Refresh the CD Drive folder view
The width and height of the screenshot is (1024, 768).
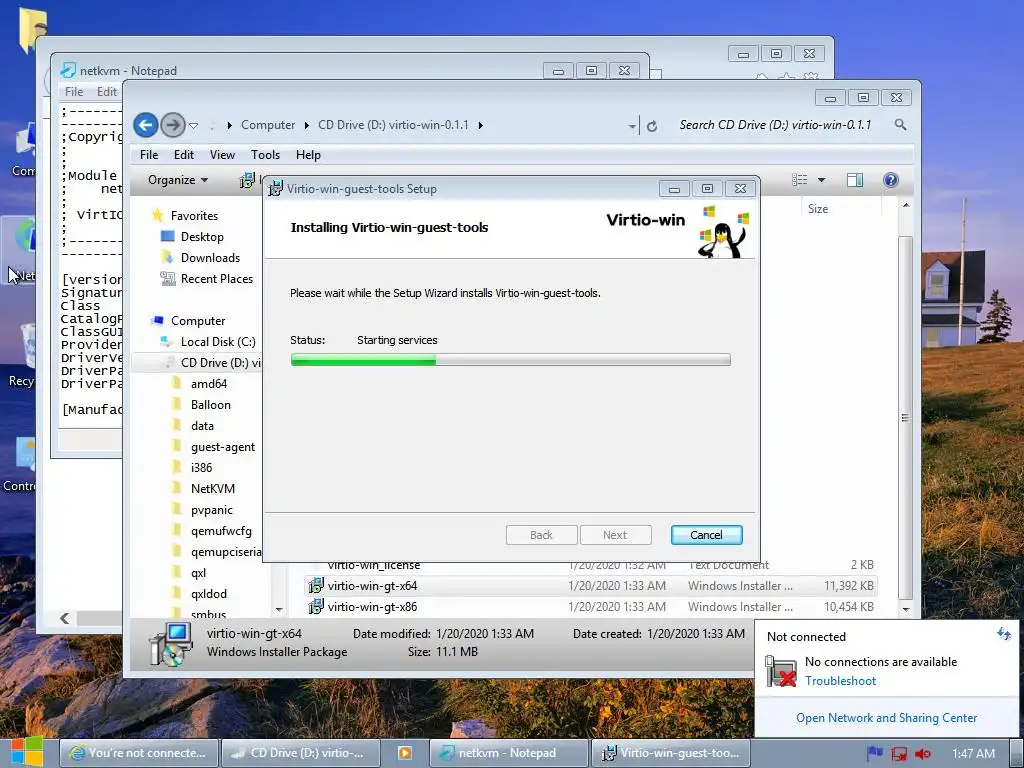(652, 125)
